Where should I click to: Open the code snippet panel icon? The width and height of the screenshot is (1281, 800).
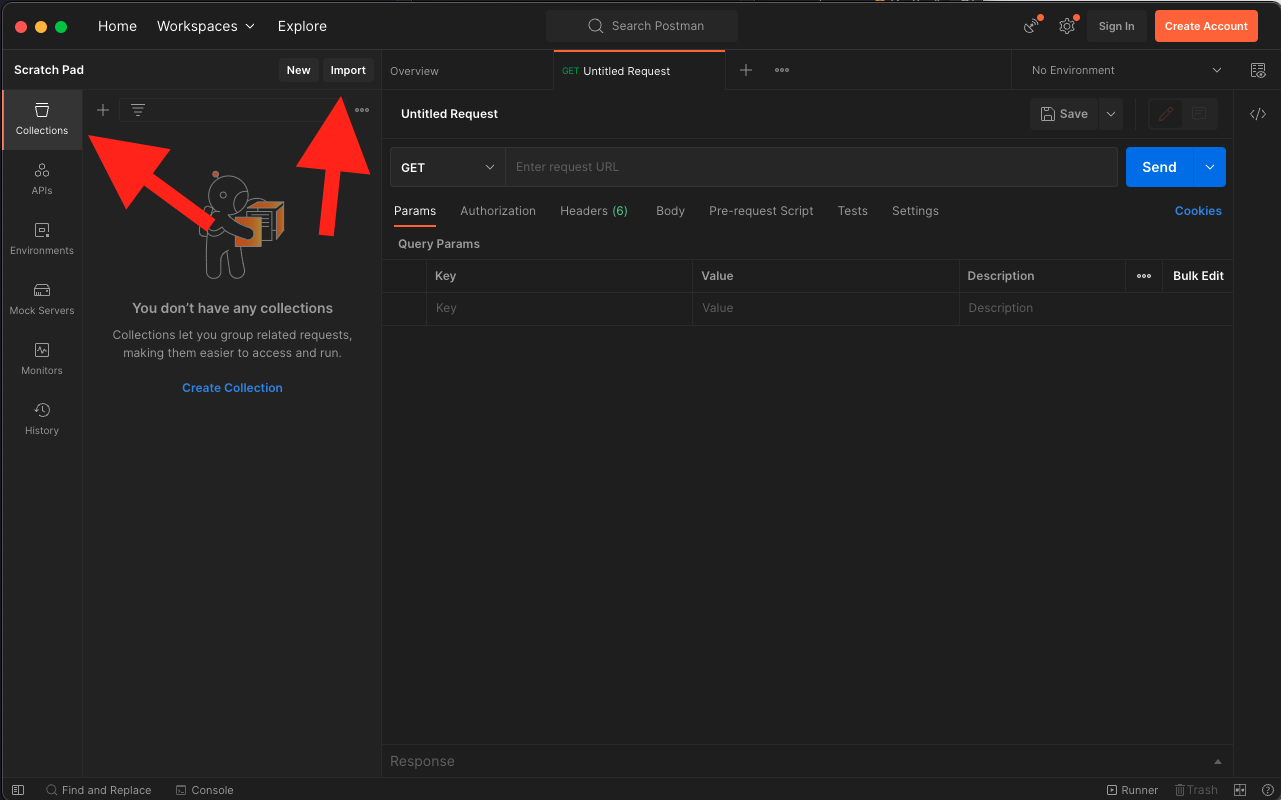(1258, 114)
